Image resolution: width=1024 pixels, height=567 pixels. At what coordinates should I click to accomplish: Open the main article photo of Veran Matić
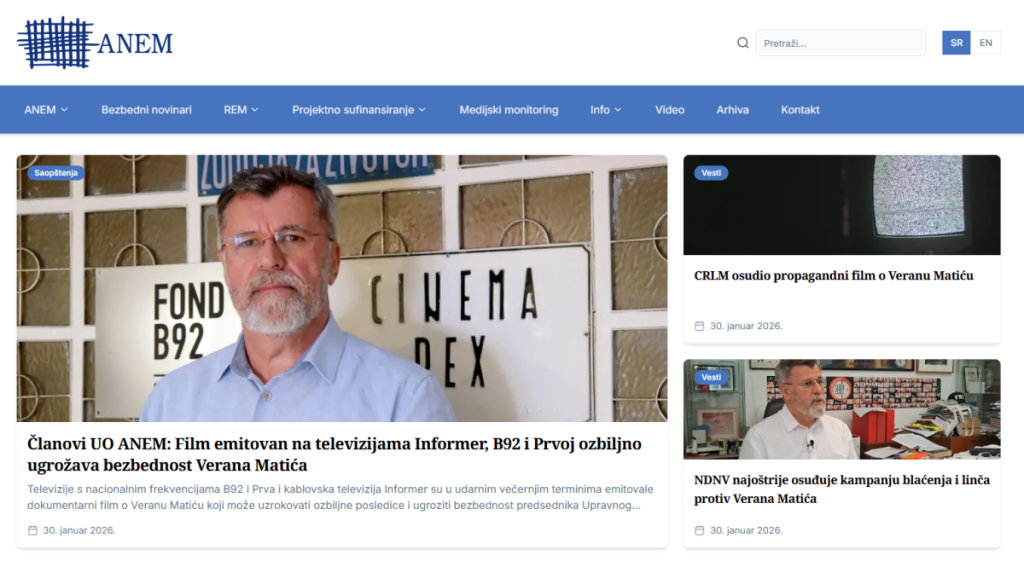342,288
